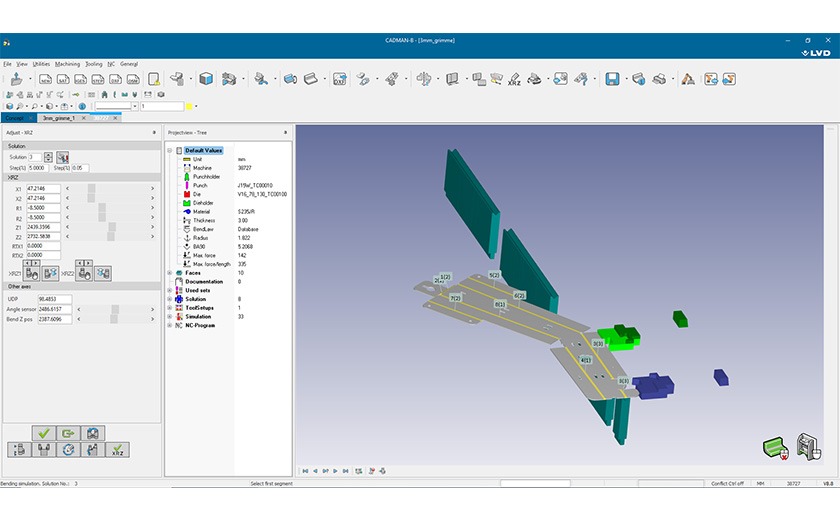This screenshot has height=520, width=840.
Task: Expand the Used sets tree node
Action: (170, 290)
